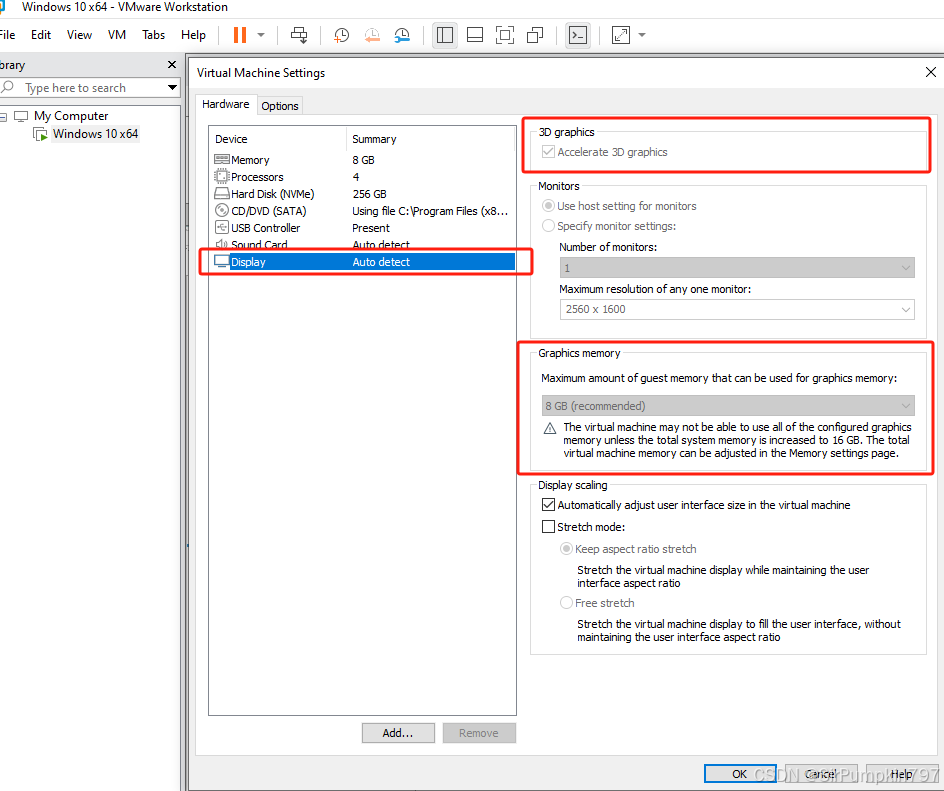Click the stretch guest display icon
Image resolution: width=944 pixels, height=791 pixels.
[x=621, y=35]
